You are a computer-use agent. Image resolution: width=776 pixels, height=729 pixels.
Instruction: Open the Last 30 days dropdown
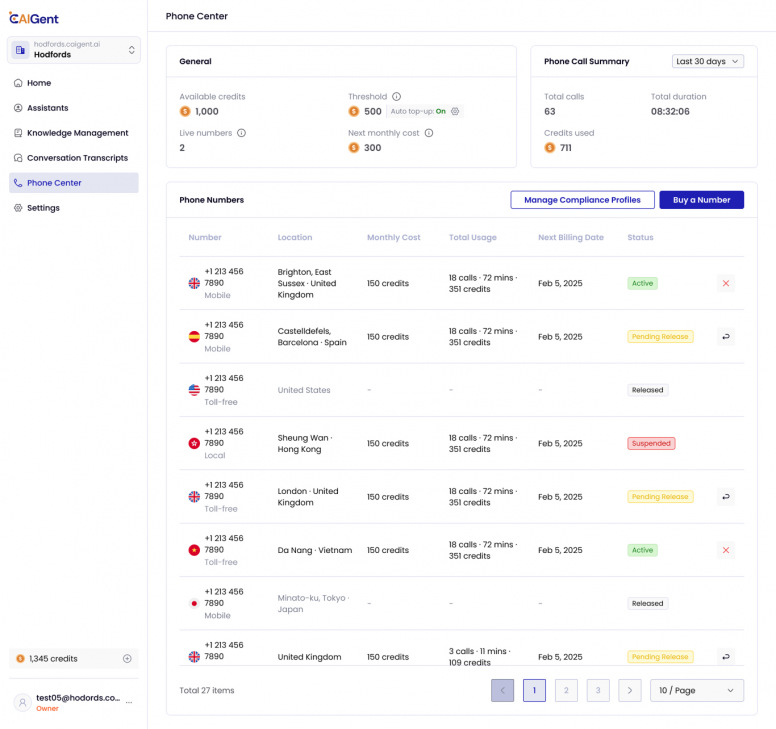tap(708, 61)
